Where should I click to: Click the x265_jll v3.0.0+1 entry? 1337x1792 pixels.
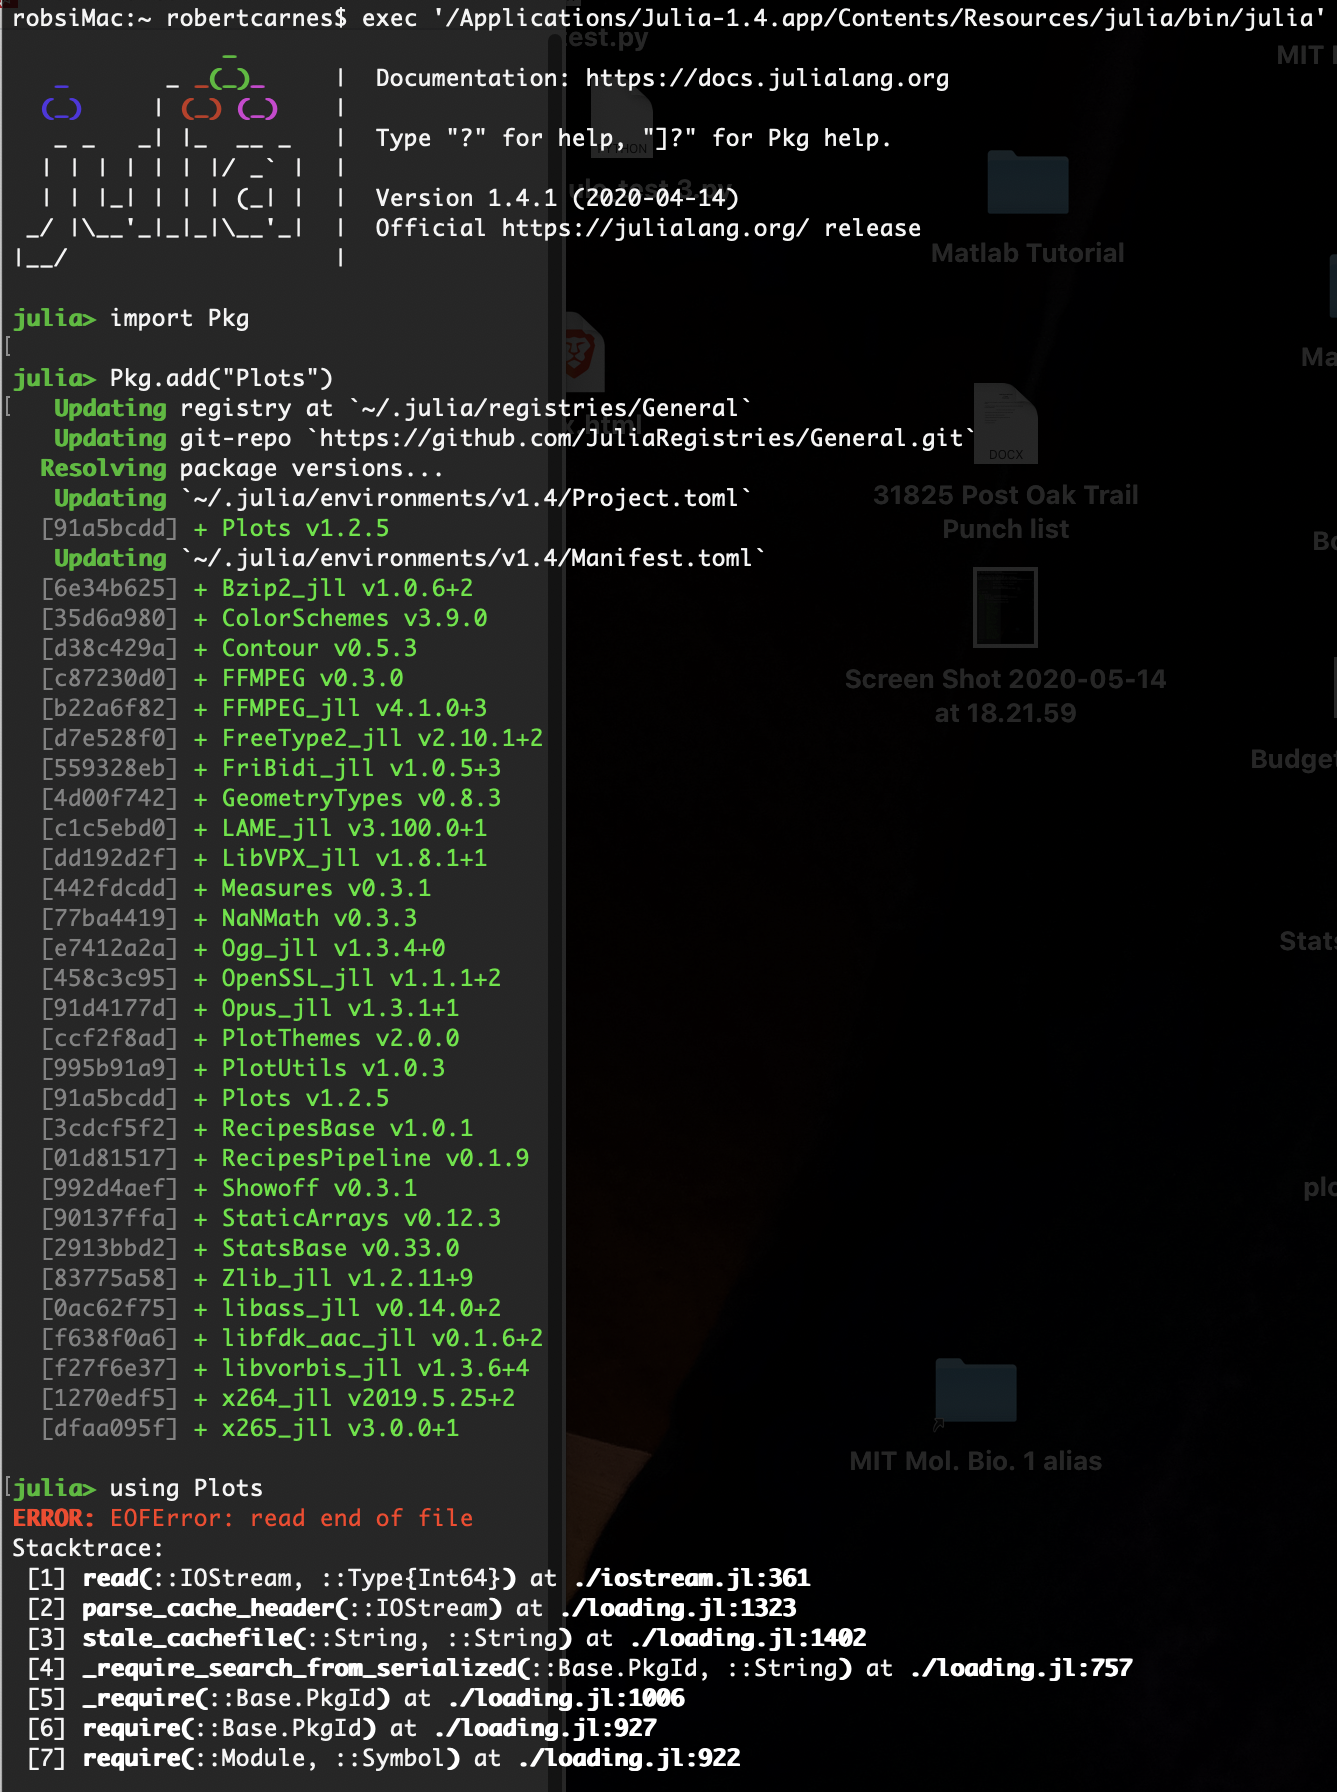pyautogui.click(x=340, y=1428)
